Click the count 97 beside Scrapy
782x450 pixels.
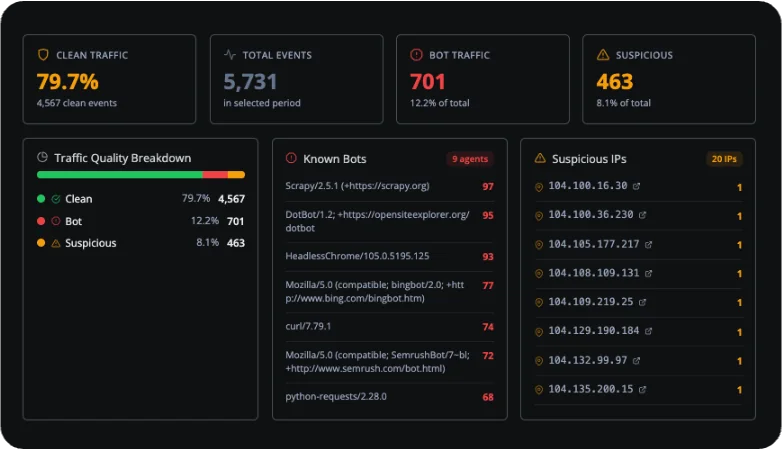coord(488,187)
